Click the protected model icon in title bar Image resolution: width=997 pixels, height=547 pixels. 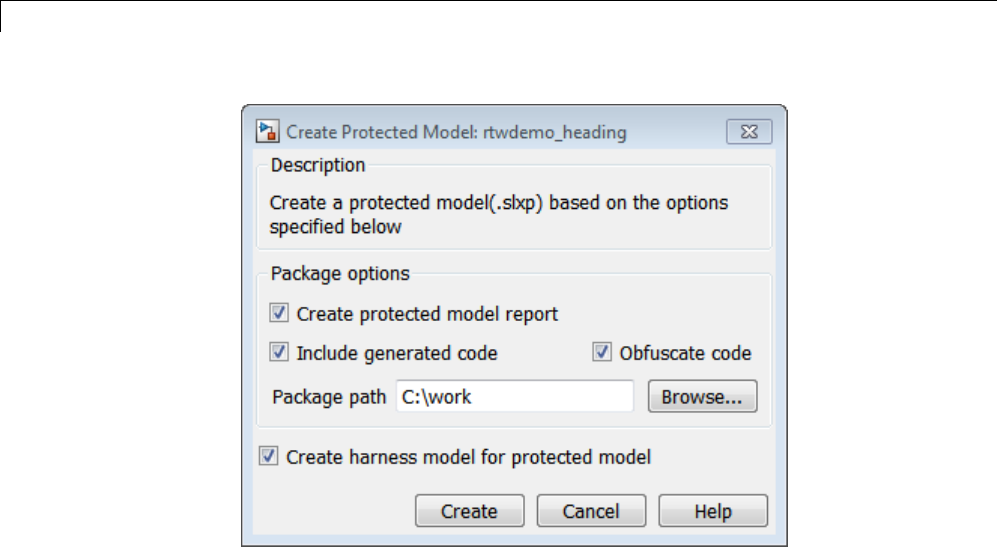click(267, 132)
